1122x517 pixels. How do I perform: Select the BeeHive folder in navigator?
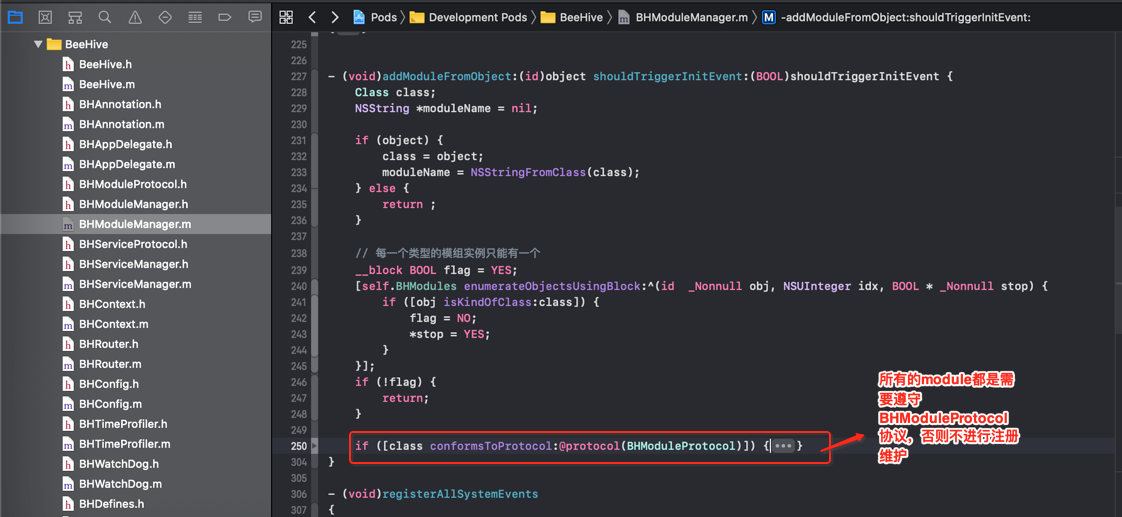point(77,44)
